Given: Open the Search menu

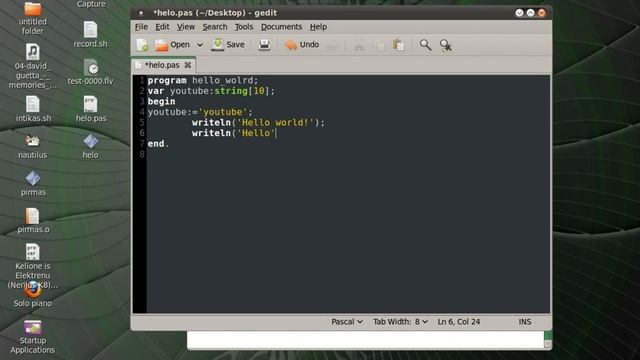Looking at the screenshot, I should (215, 27).
